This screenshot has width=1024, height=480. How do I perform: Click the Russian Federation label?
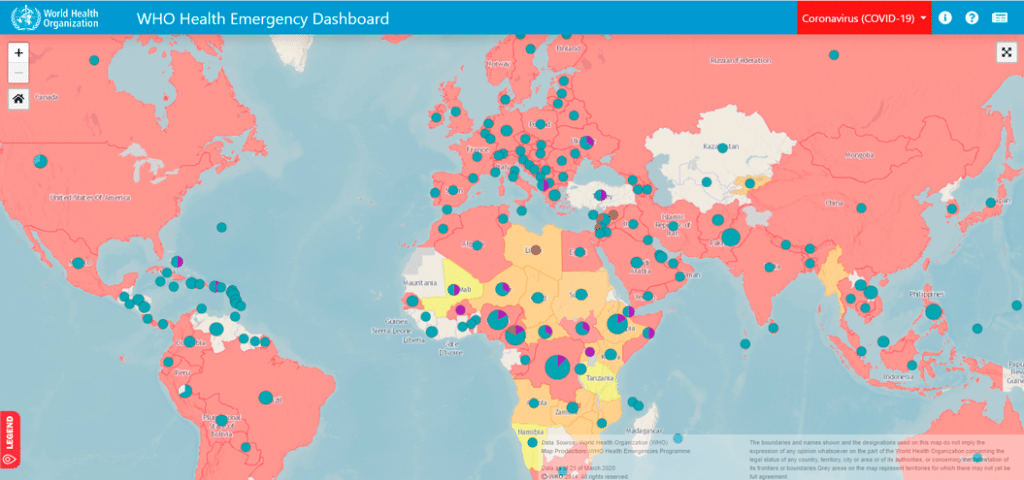pyautogui.click(x=741, y=61)
